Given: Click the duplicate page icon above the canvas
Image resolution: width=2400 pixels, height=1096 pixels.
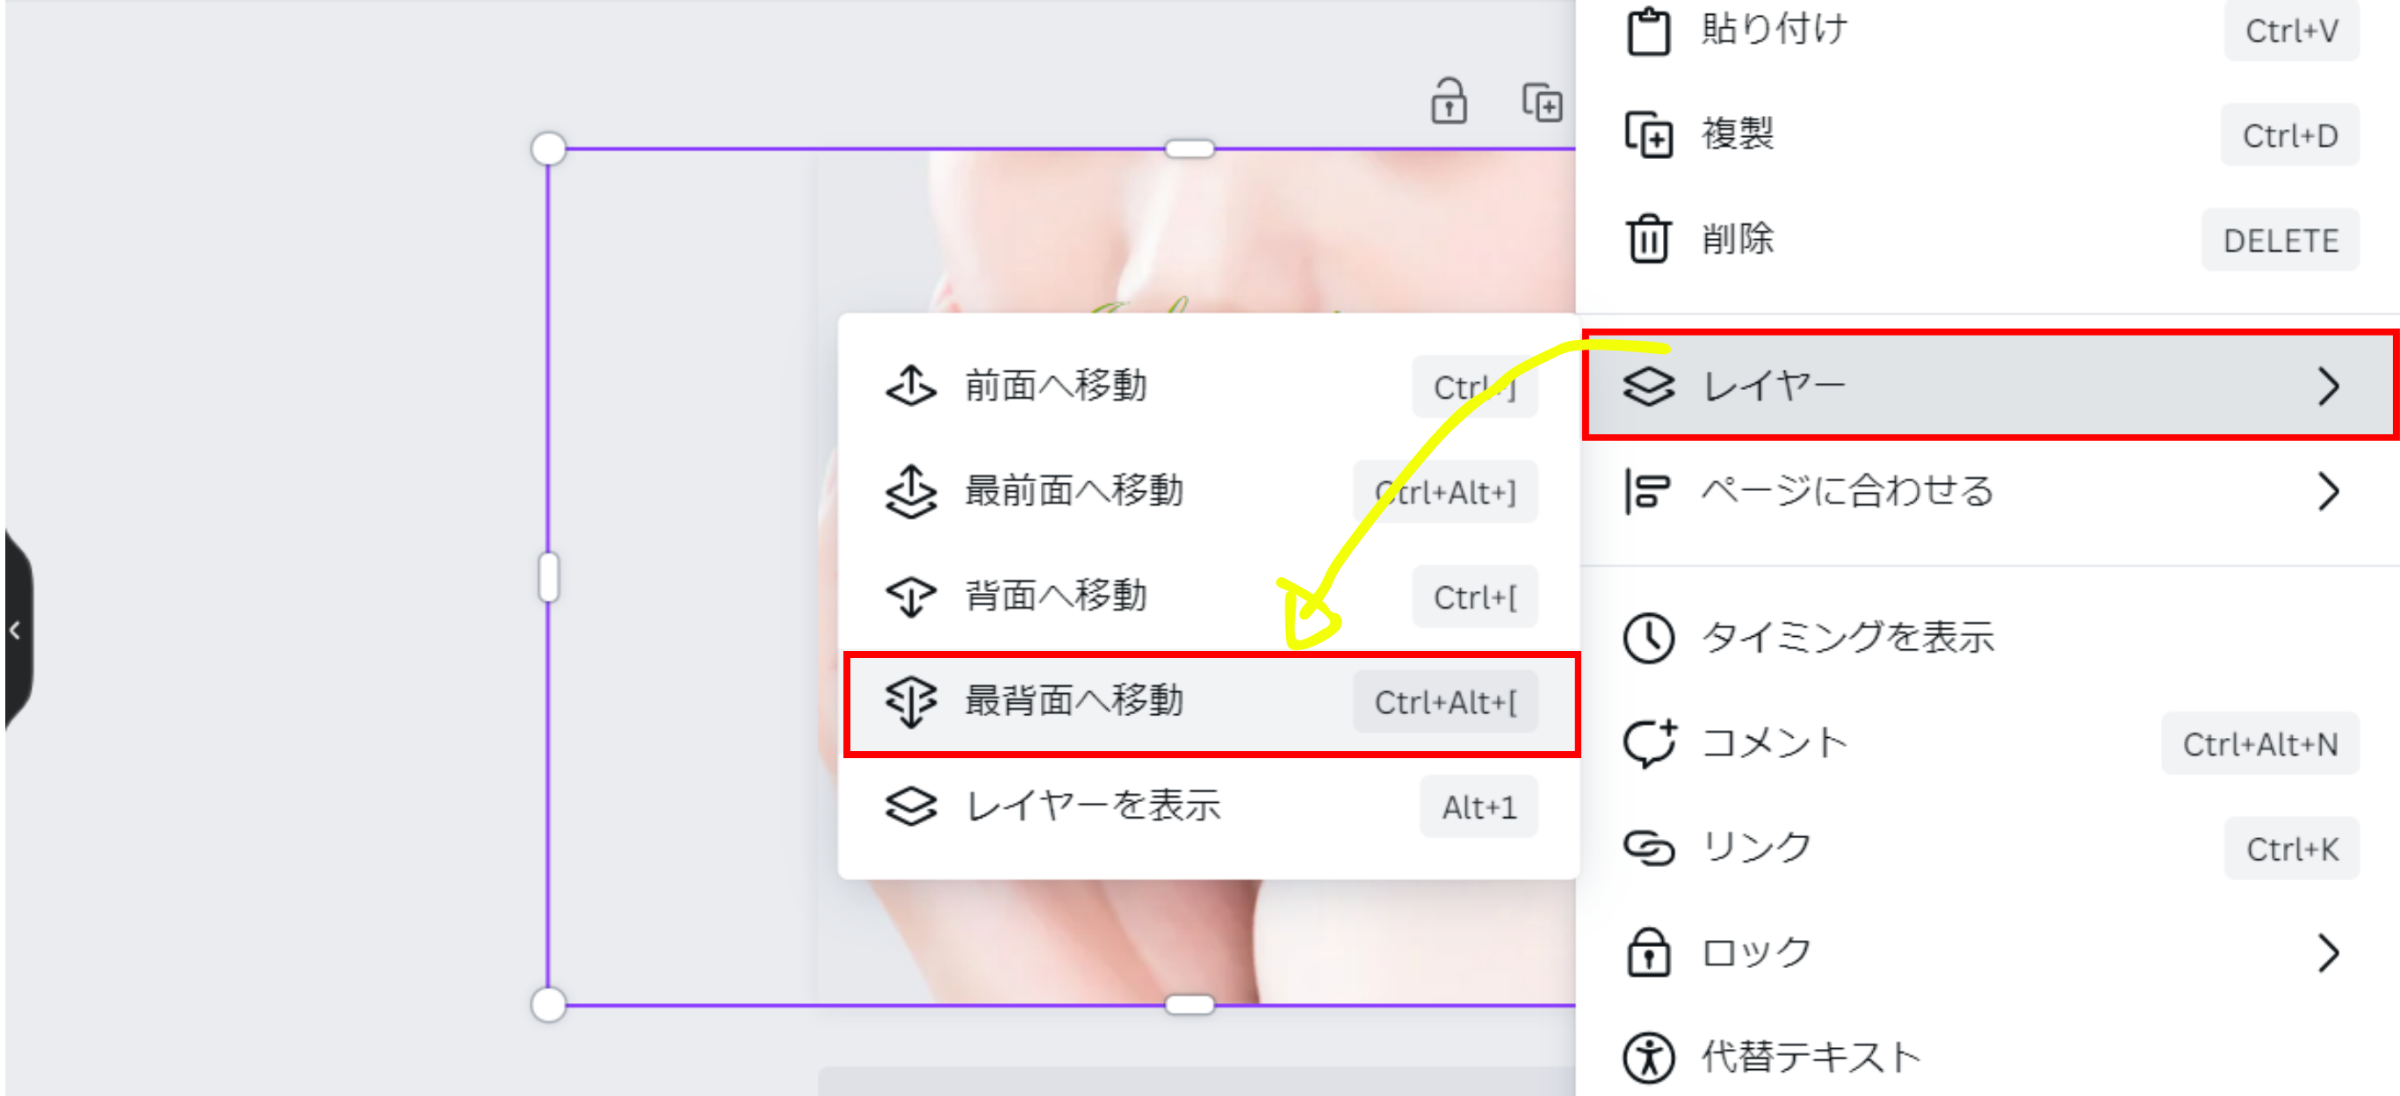Looking at the screenshot, I should coord(1542,102).
